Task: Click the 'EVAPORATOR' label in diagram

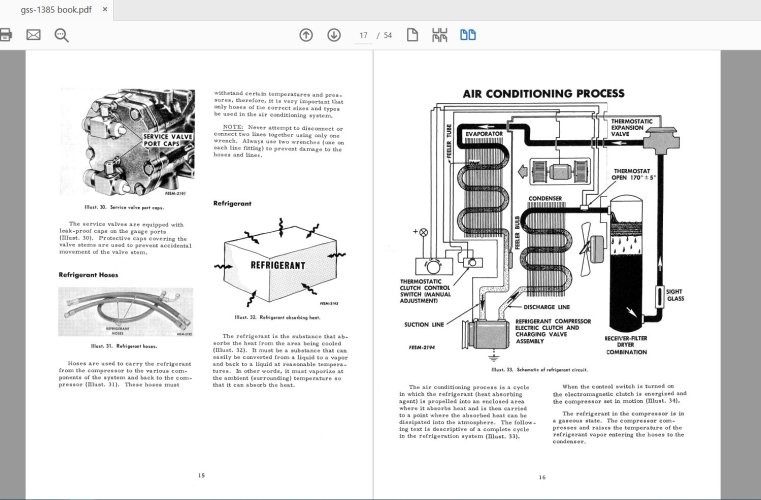Action: coord(484,134)
